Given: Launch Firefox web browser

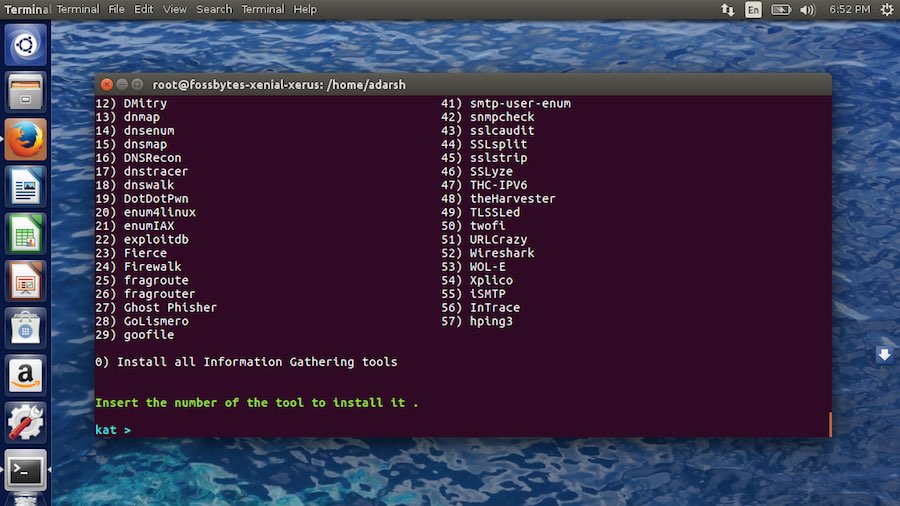Looking at the screenshot, I should pyautogui.click(x=26, y=139).
